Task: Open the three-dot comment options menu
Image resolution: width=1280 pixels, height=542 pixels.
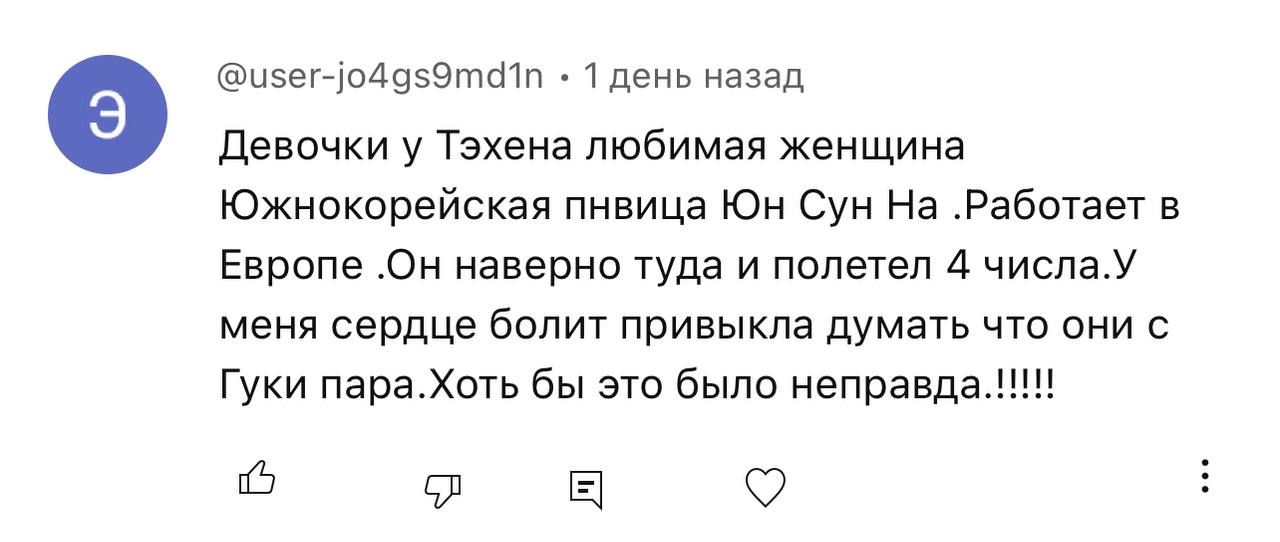Action: pyautogui.click(x=1206, y=476)
